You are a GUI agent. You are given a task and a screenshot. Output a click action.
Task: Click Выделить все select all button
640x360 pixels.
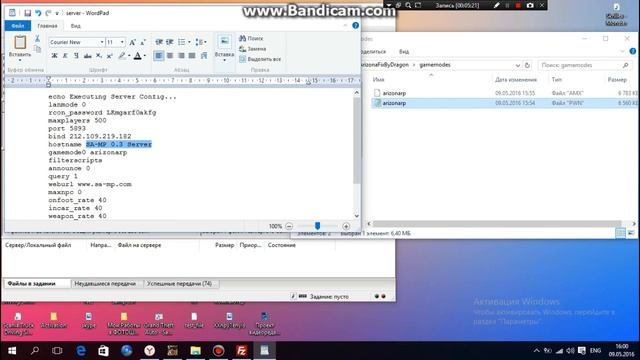point(260,59)
